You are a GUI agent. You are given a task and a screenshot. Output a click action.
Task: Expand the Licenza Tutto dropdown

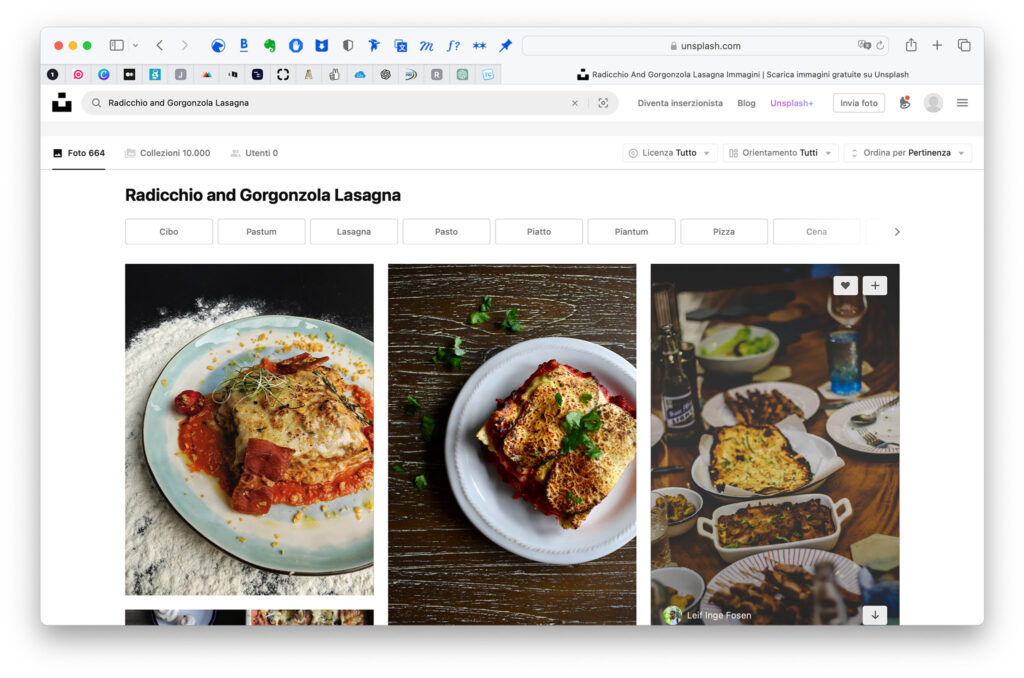point(669,153)
